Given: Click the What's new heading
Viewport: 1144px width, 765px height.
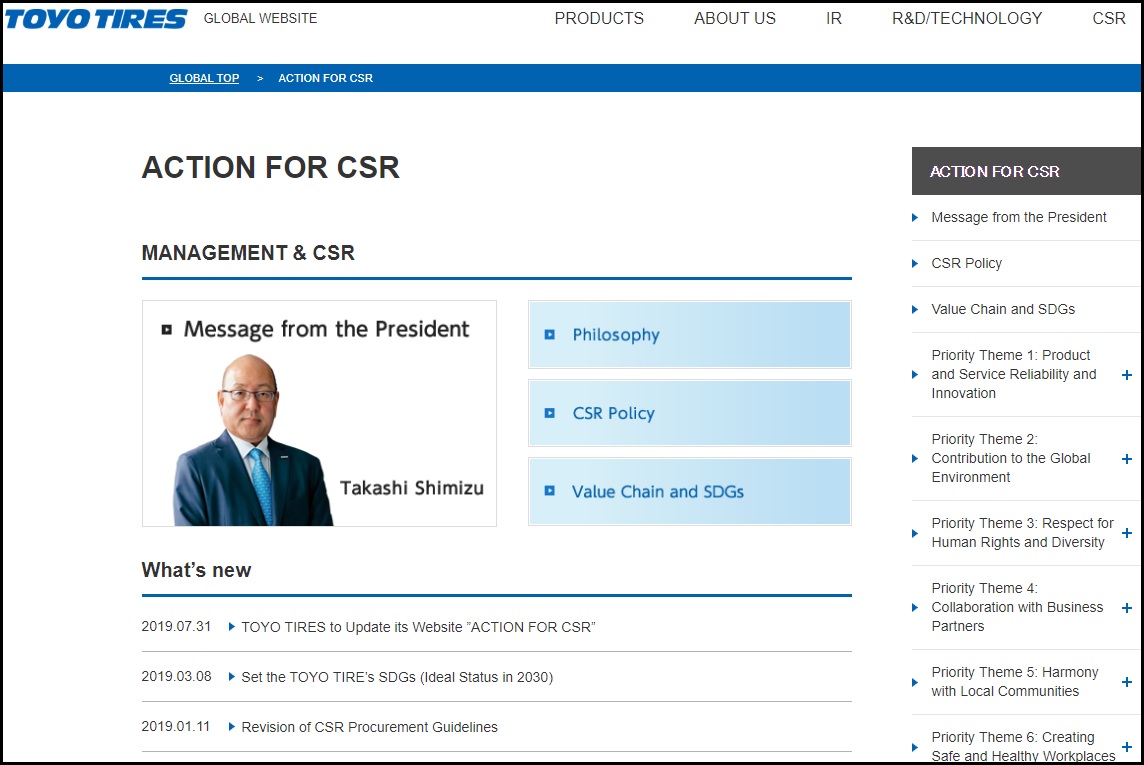Looking at the screenshot, I should click(196, 570).
